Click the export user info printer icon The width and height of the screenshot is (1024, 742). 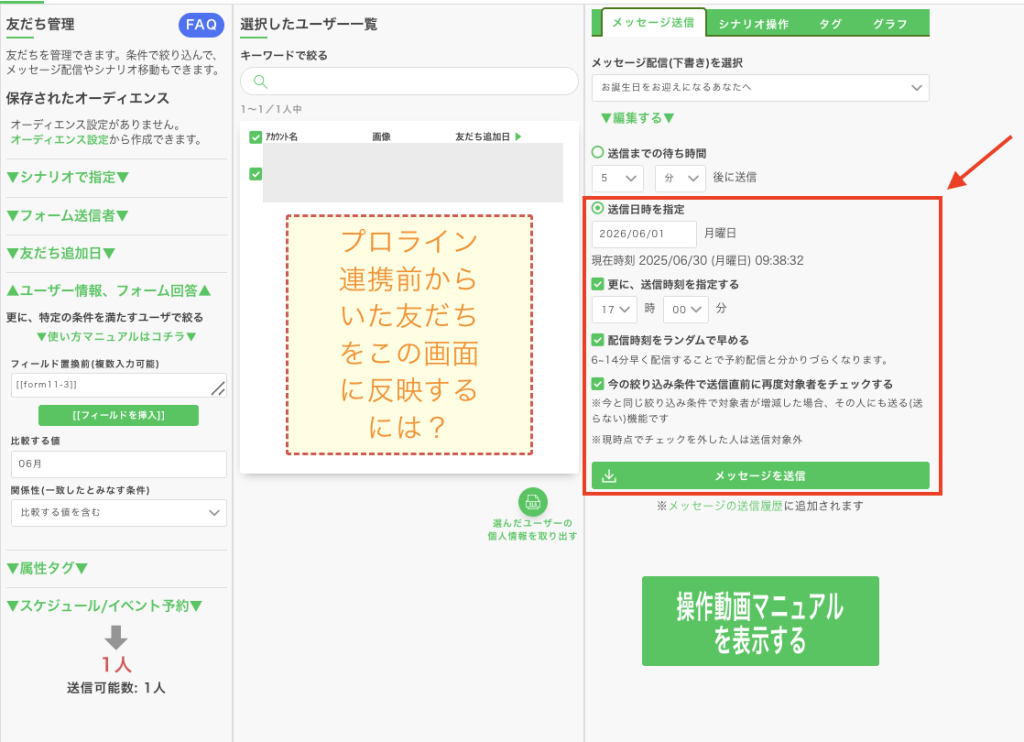tap(533, 502)
